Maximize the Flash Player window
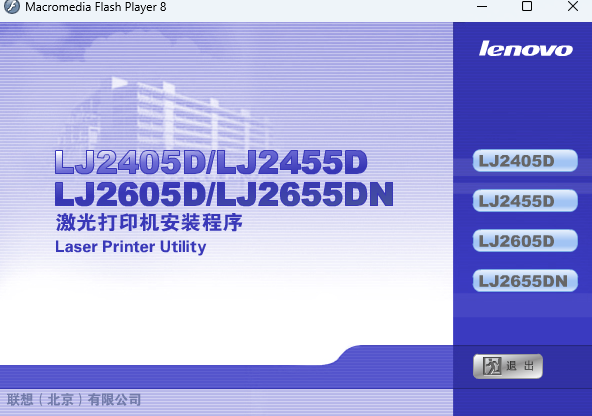 [527, 7]
